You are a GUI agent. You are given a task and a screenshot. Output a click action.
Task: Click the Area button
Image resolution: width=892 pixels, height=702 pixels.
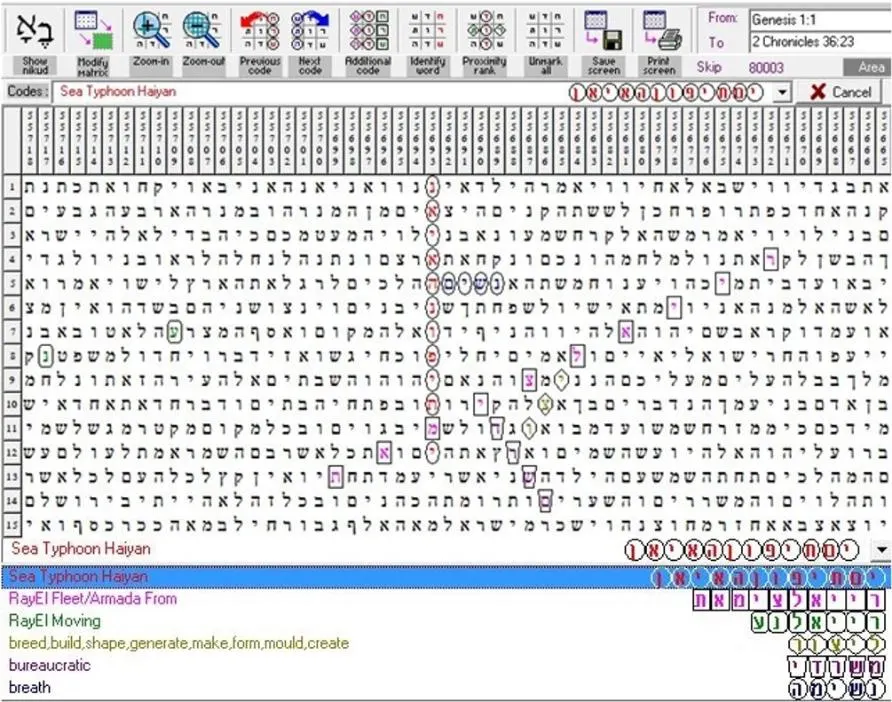867,68
